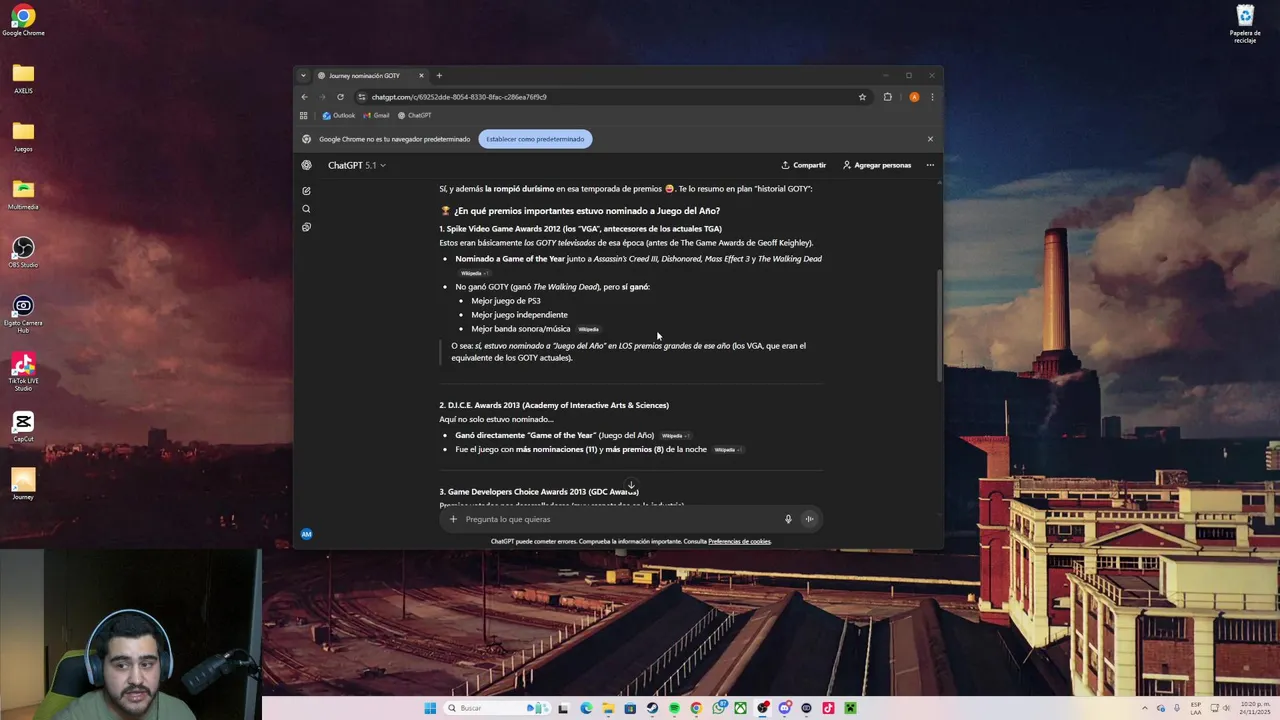The width and height of the screenshot is (1280, 720).
Task: Click the taskbar Buscar search box
Action: [x=497, y=708]
